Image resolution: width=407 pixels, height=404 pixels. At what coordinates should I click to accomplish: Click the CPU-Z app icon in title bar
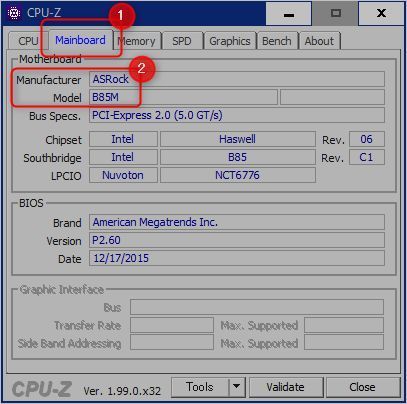tap(14, 13)
